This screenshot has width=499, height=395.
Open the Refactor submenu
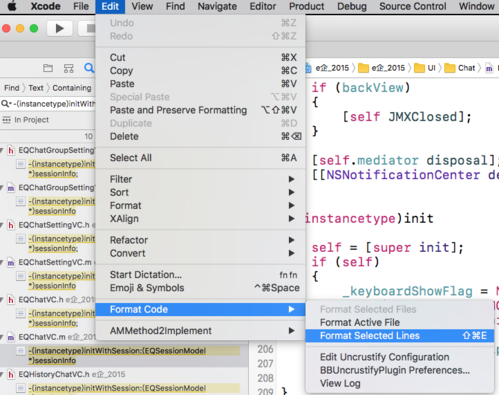200,240
